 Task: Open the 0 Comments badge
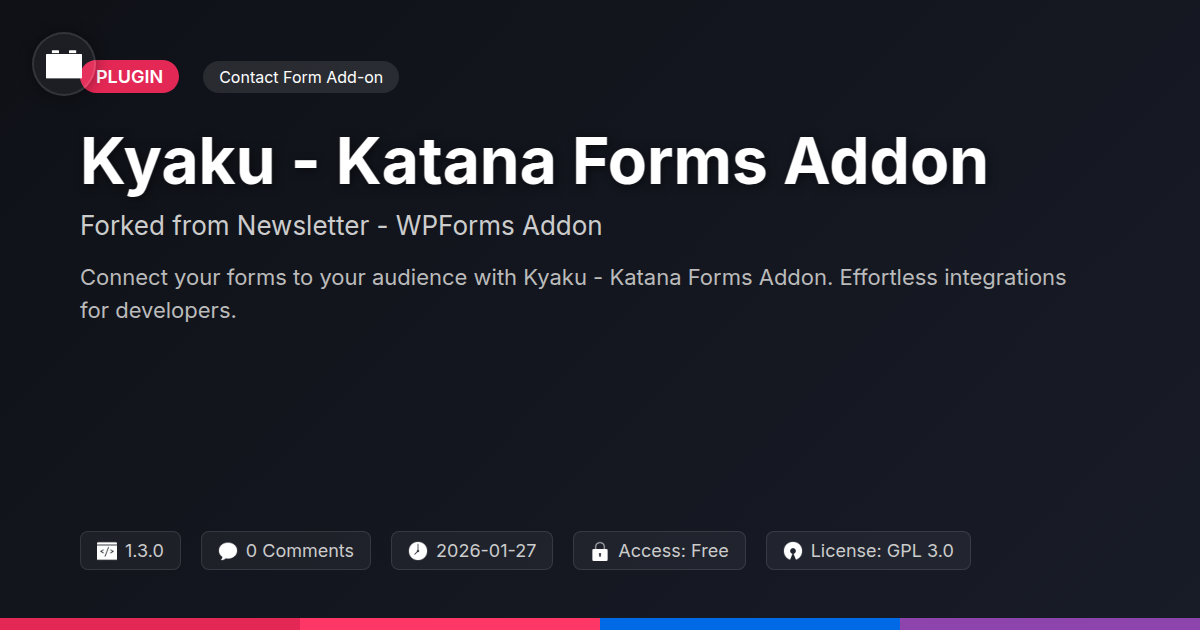[286, 551]
